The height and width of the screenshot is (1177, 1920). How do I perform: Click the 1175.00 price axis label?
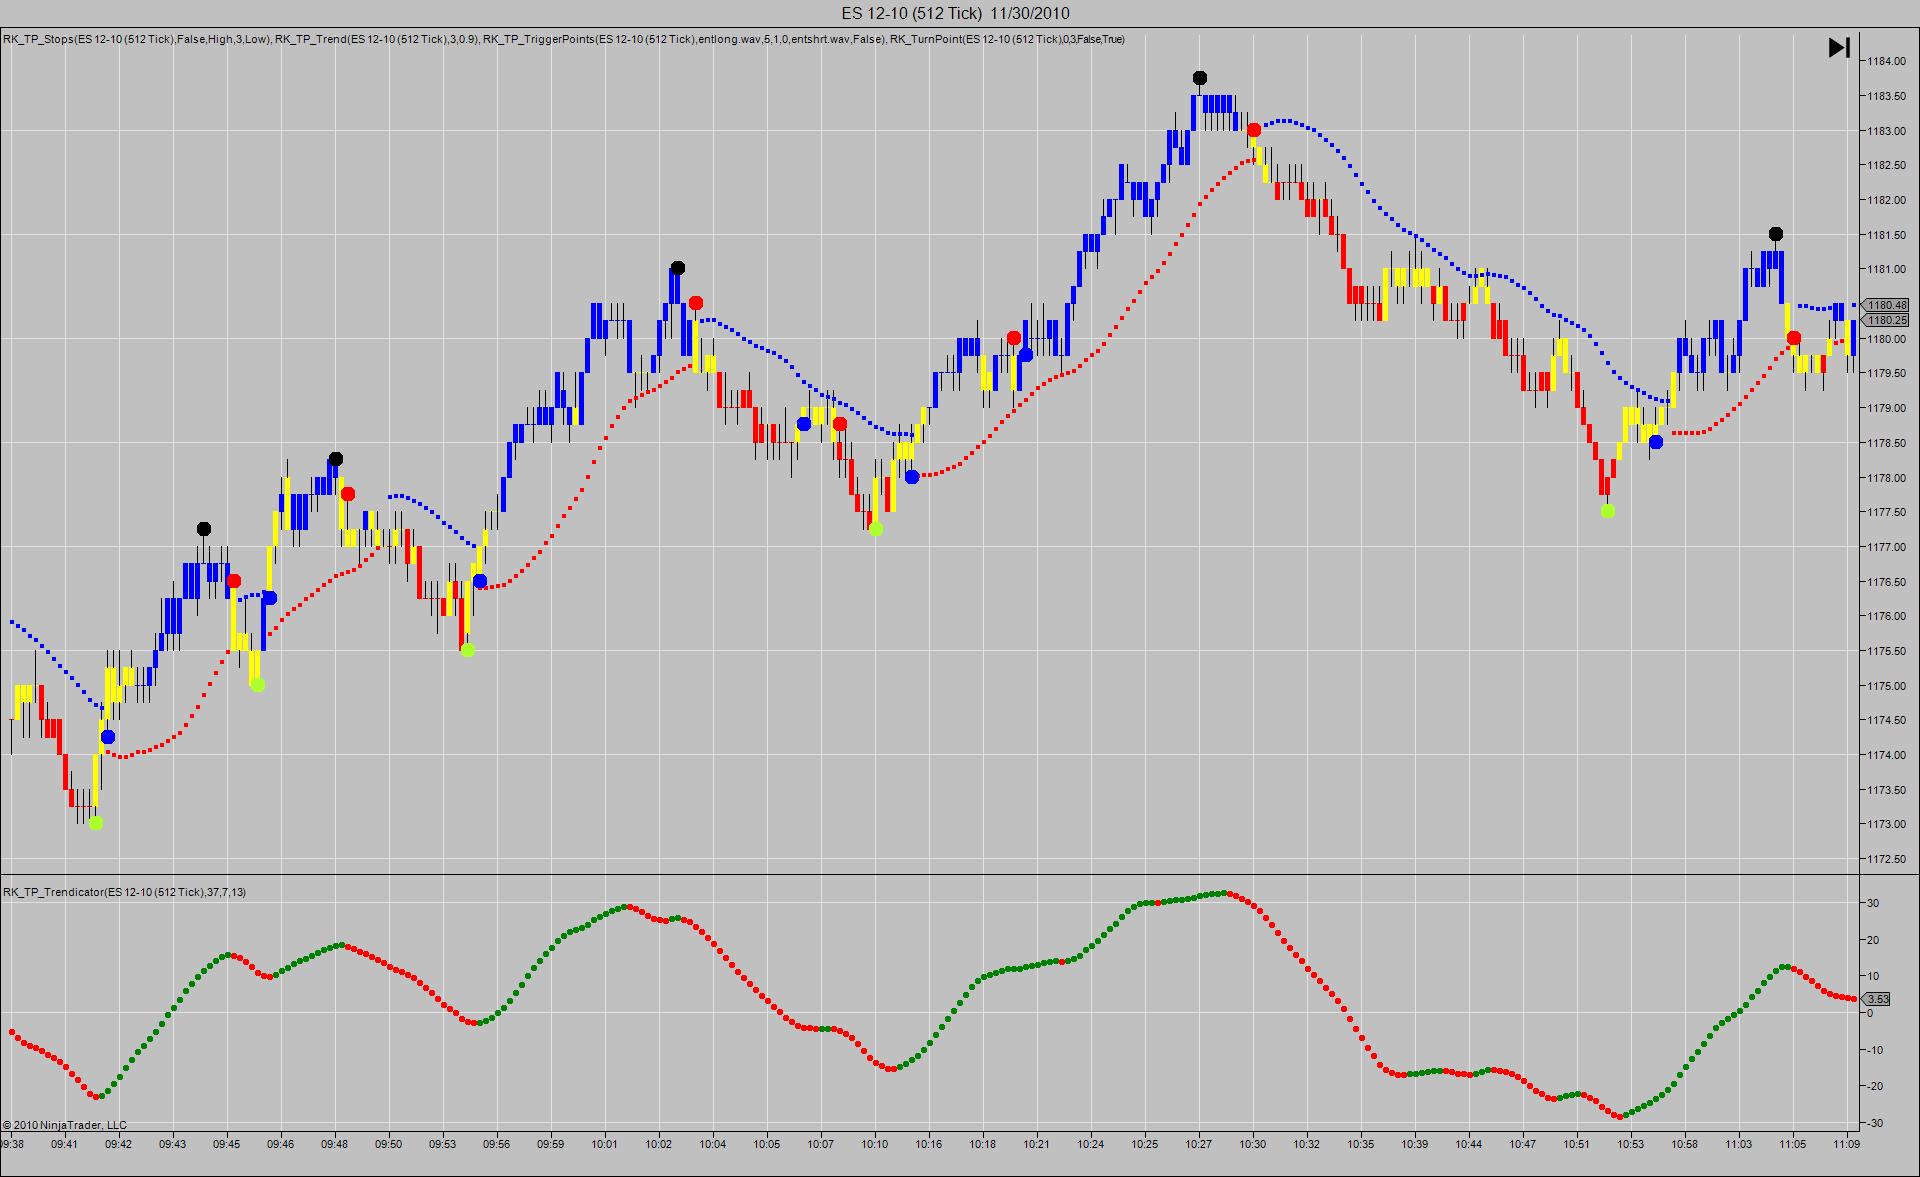(x=1886, y=686)
